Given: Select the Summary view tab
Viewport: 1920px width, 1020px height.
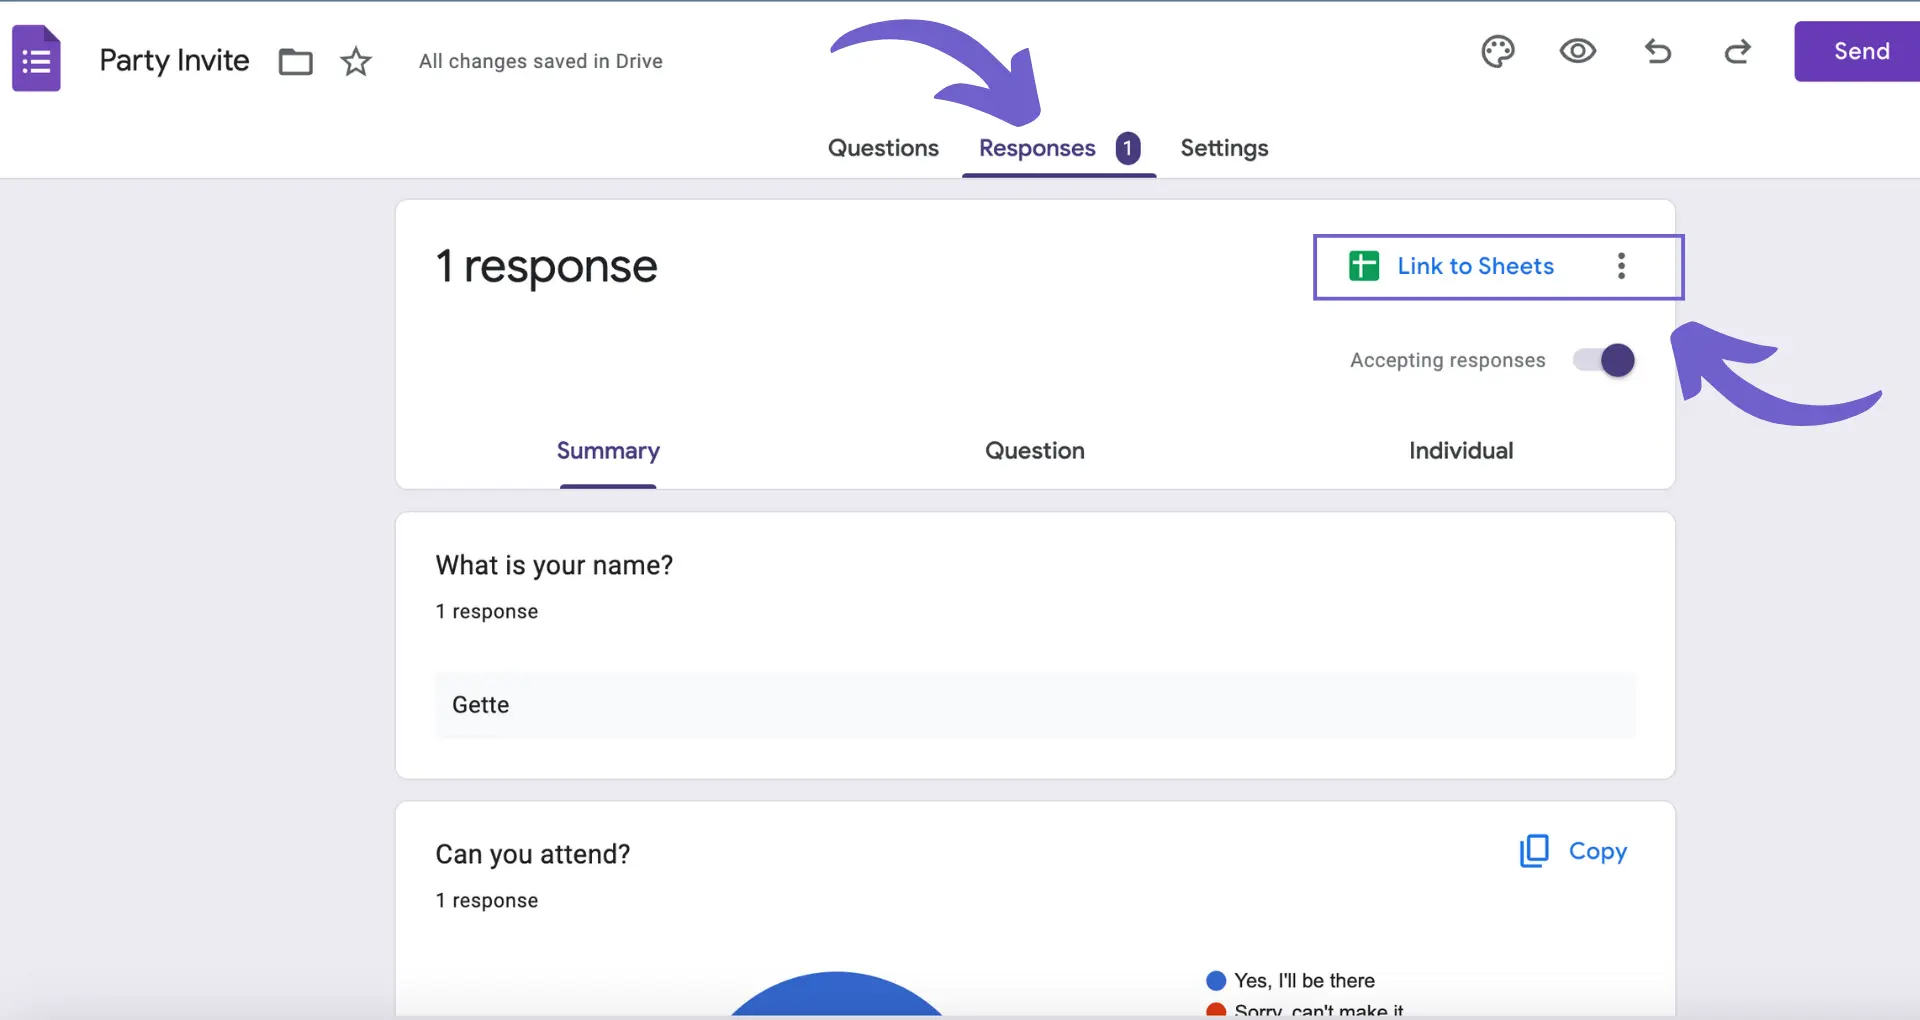Looking at the screenshot, I should point(608,451).
